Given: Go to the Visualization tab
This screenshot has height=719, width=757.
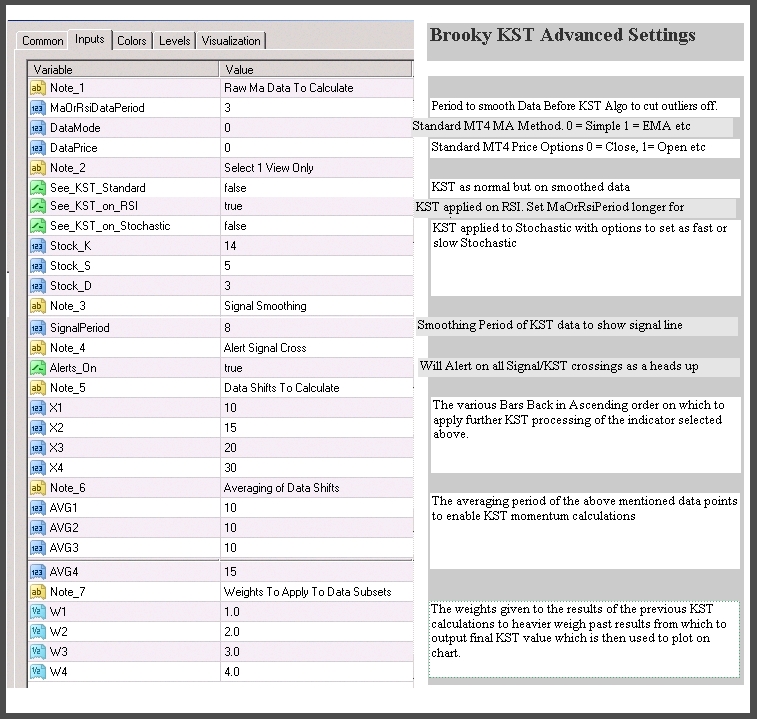Looking at the screenshot, I should point(231,41).
